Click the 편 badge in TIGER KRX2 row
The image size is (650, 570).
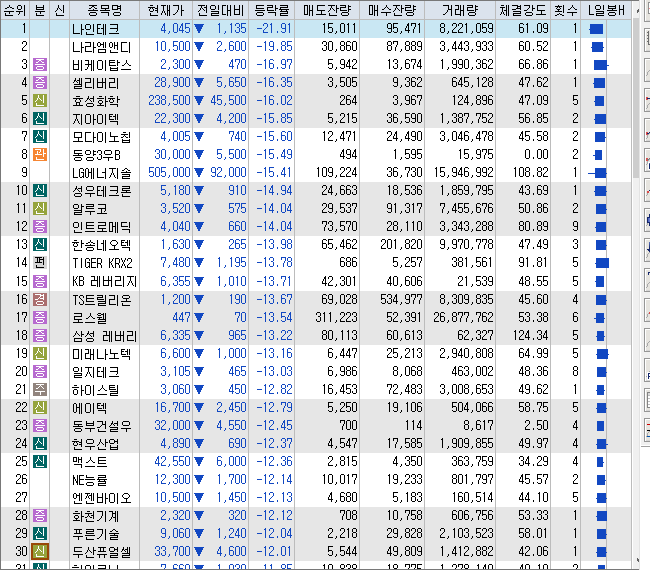(x=40, y=262)
